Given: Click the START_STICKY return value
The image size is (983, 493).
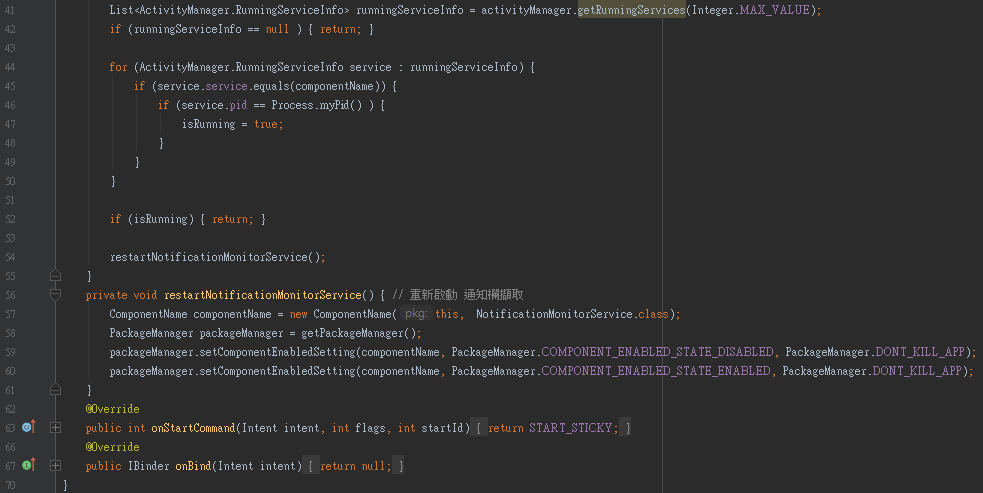Looking at the screenshot, I should click(570, 428).
